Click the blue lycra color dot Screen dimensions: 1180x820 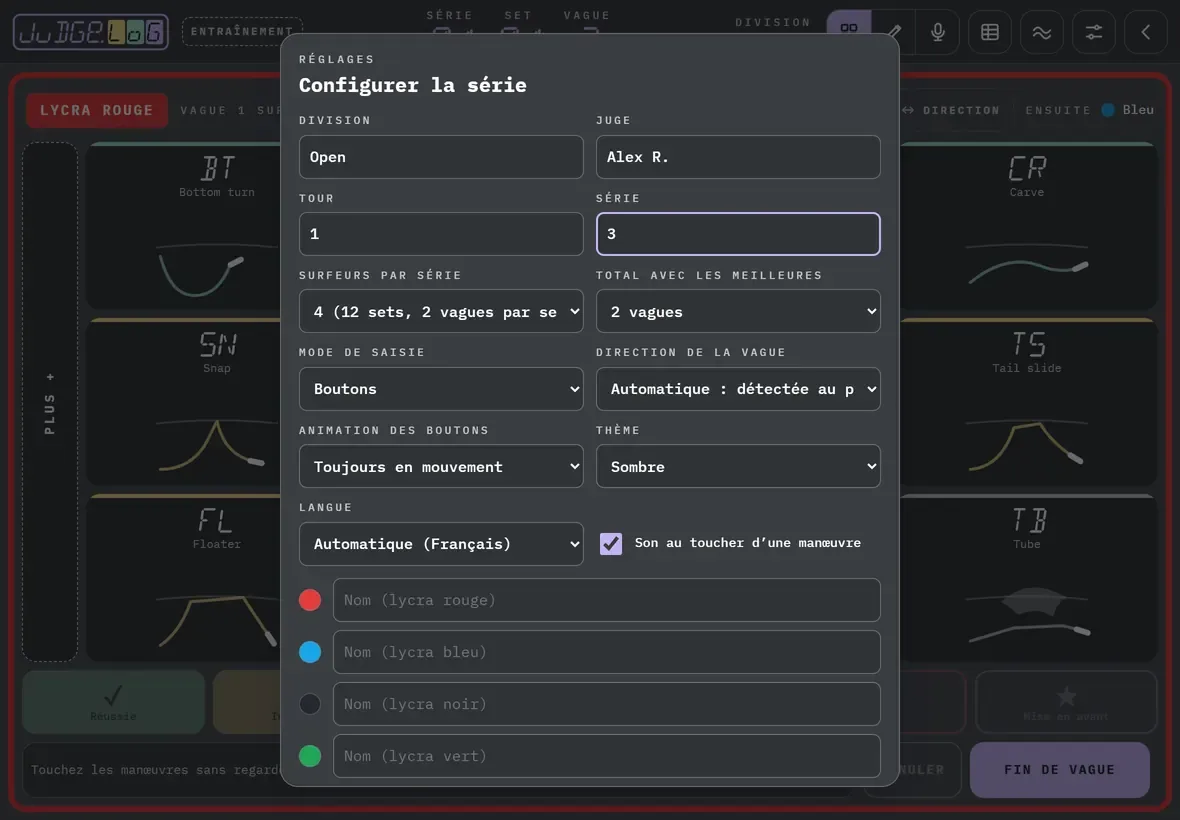[x=310, y=652]
